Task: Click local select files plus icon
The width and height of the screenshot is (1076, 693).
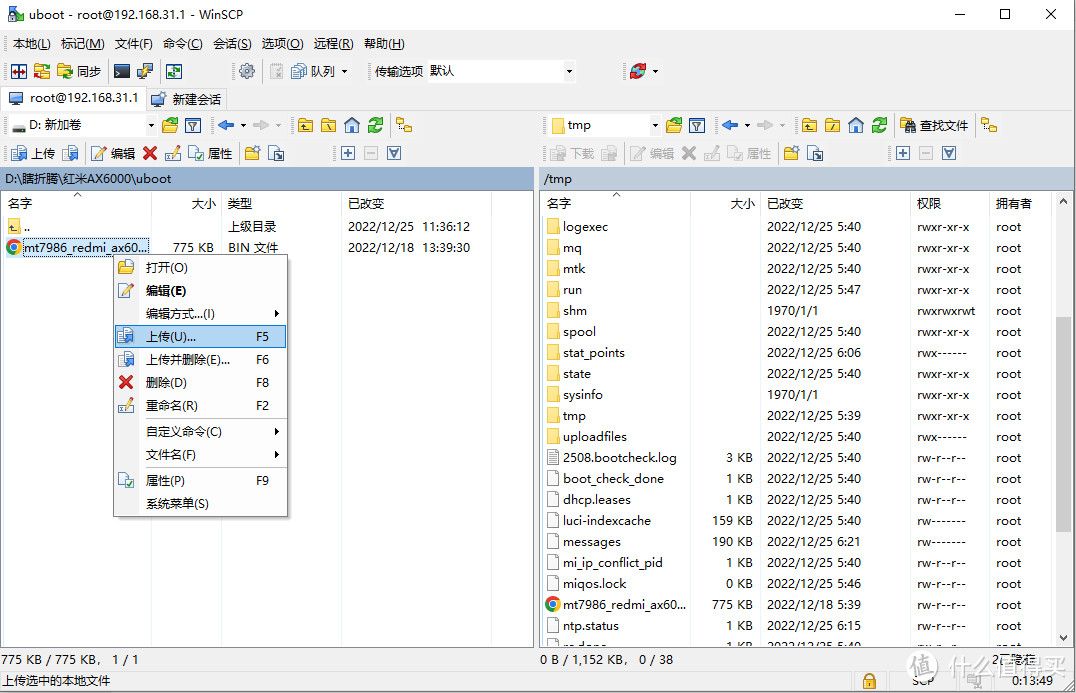Action: tap(348, 154)
